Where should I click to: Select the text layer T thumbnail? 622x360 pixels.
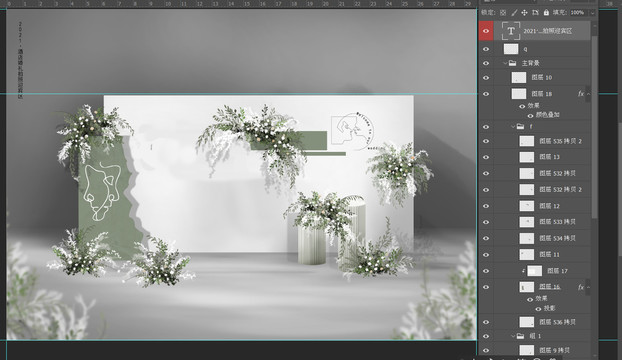coord(511,31)
